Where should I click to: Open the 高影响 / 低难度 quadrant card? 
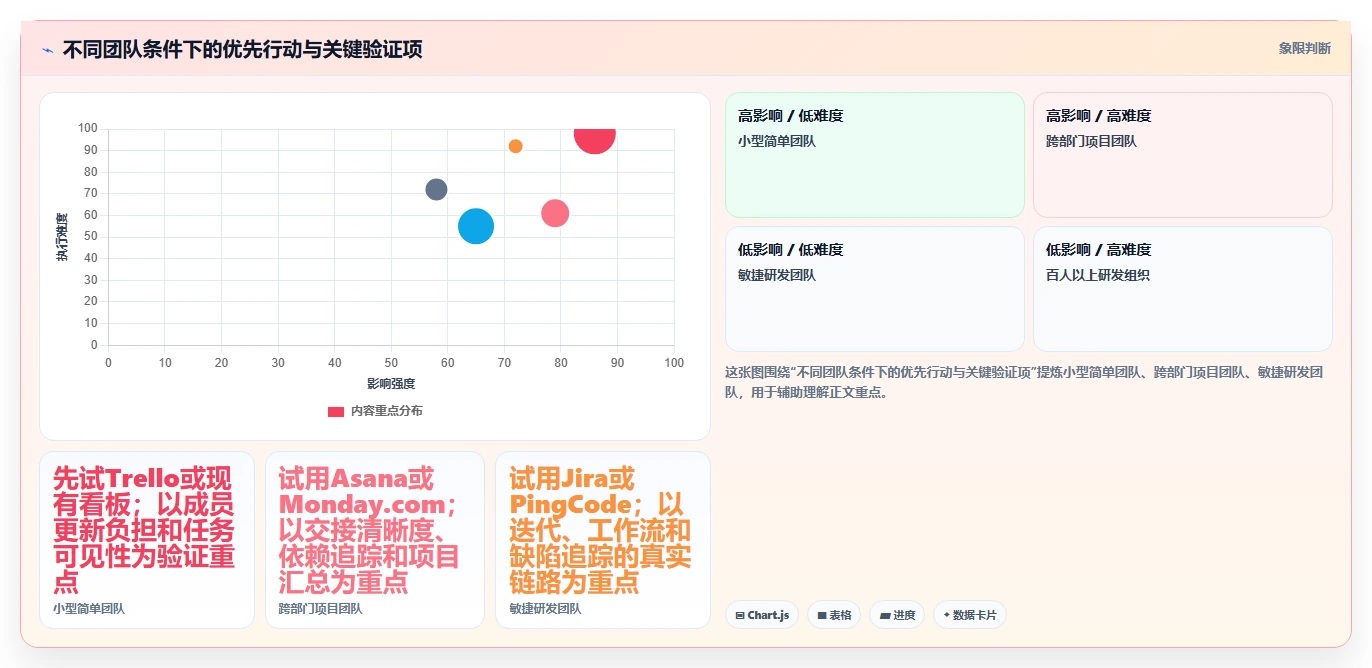(875, 155)
